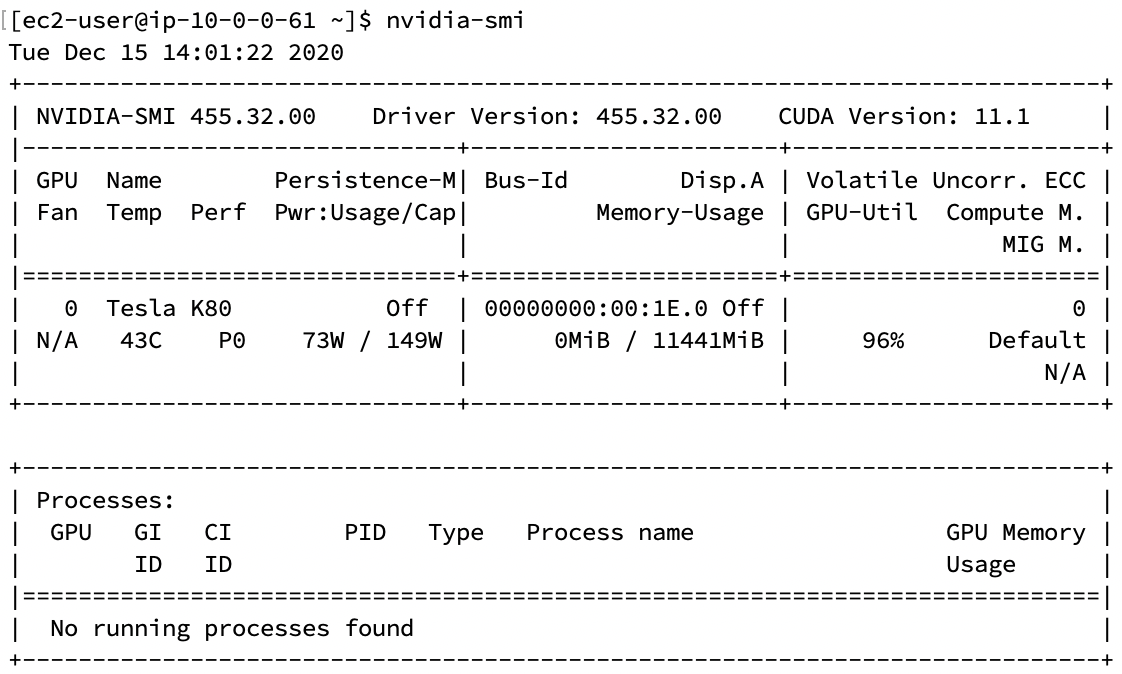Click the Default compute mode value
This screenshot has height=674, width=1122.
click(x=1037, y=341)
